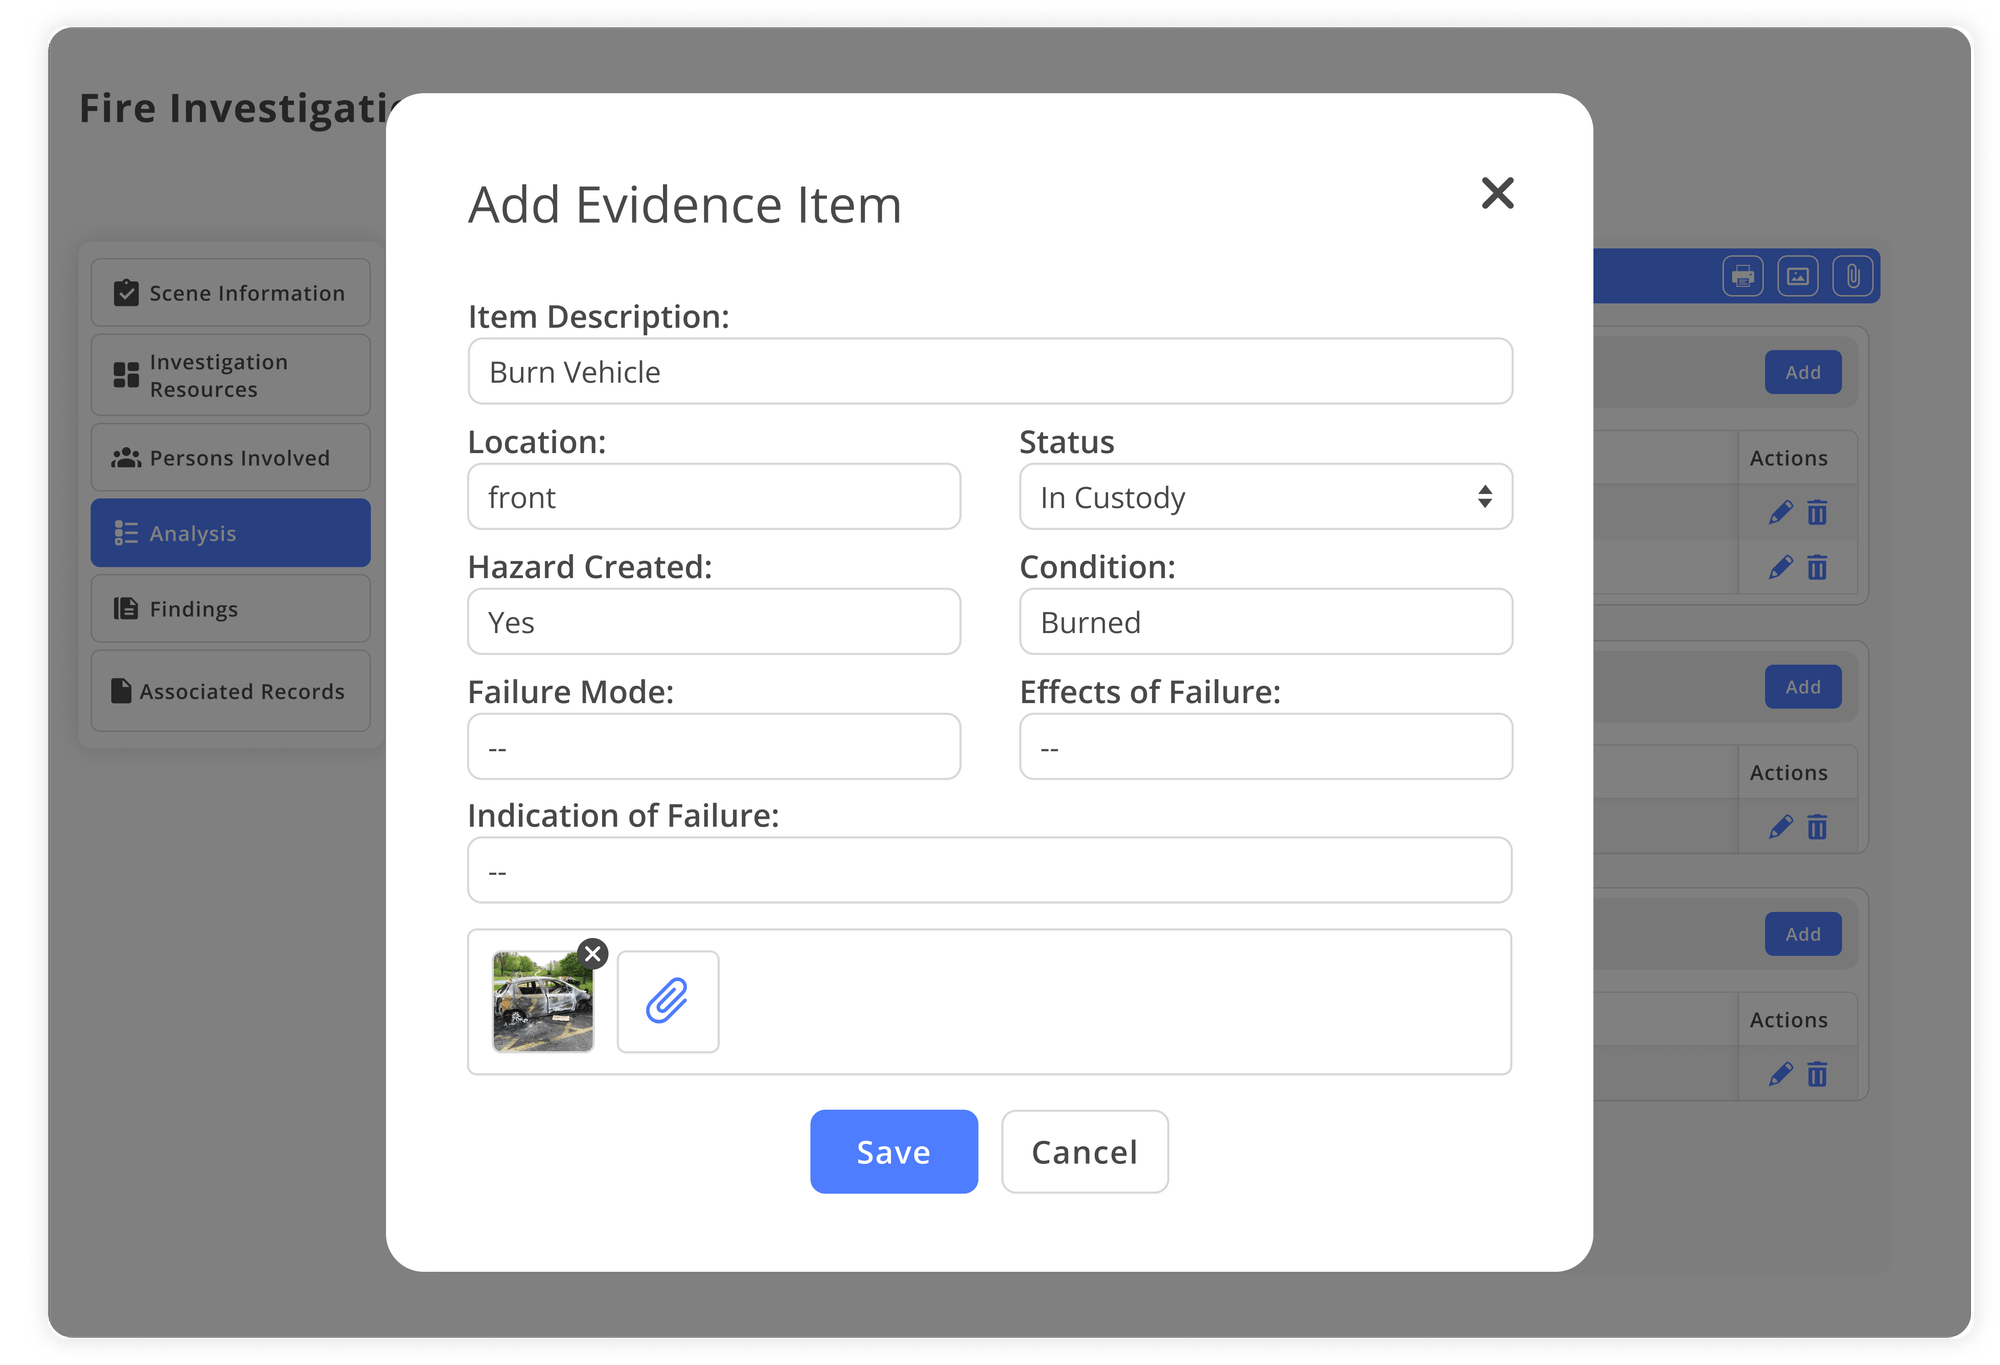Image resolution: width=2000 pixels, height=1365 pixels.
Task: Attach a file using the modal paperclip icon
Action: [666, 1001]
